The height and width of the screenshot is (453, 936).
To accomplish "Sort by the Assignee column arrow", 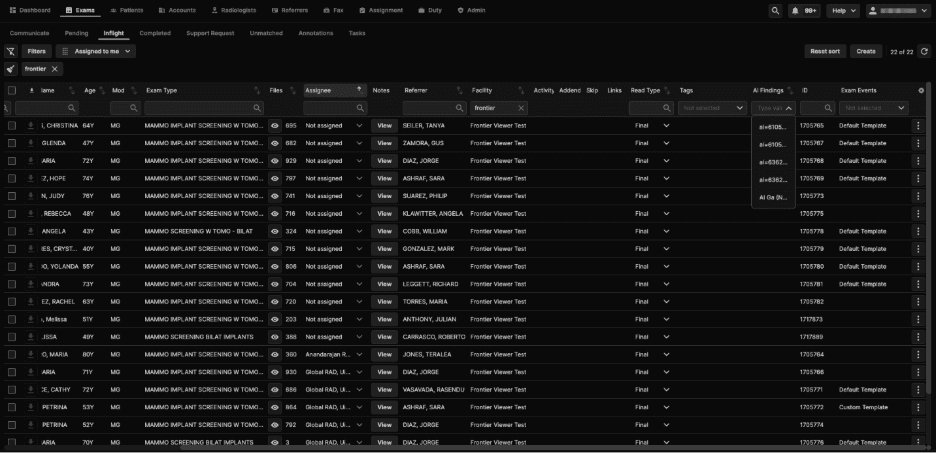I will point(359,90).
